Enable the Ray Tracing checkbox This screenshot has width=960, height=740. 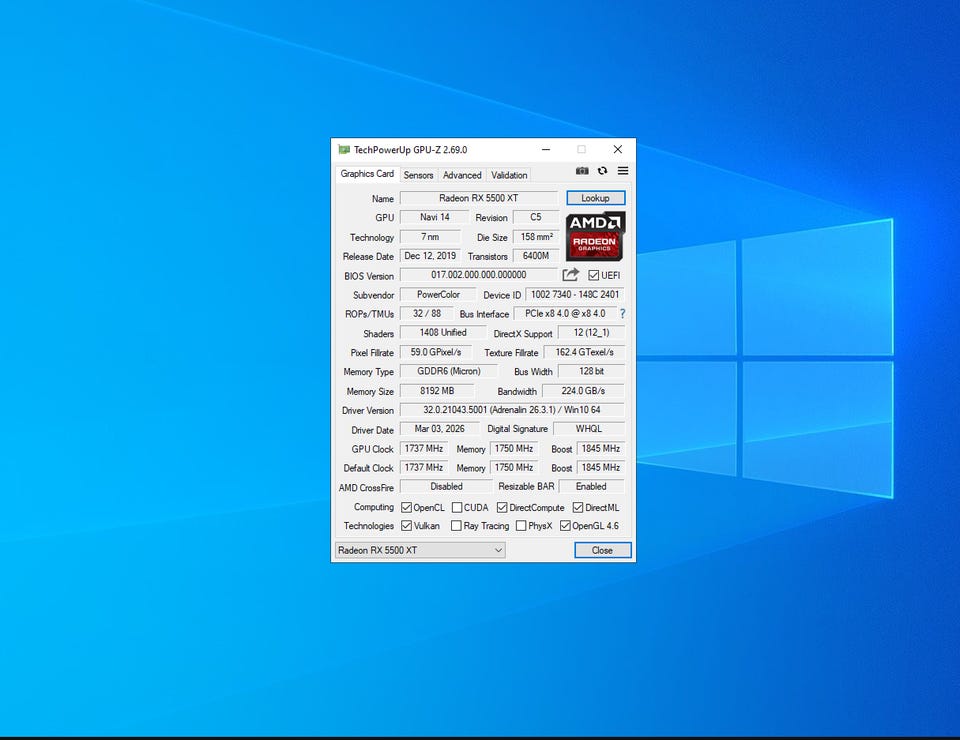456,526
